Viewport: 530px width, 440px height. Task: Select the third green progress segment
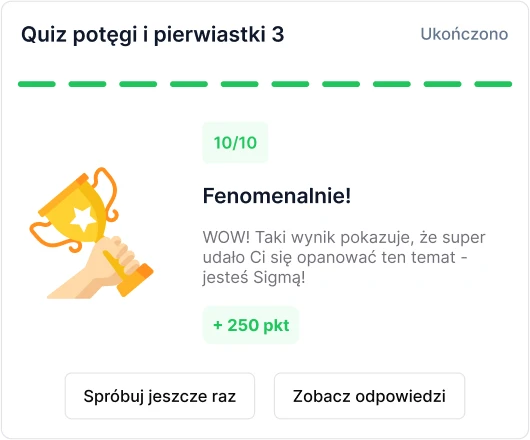(138, 84)
